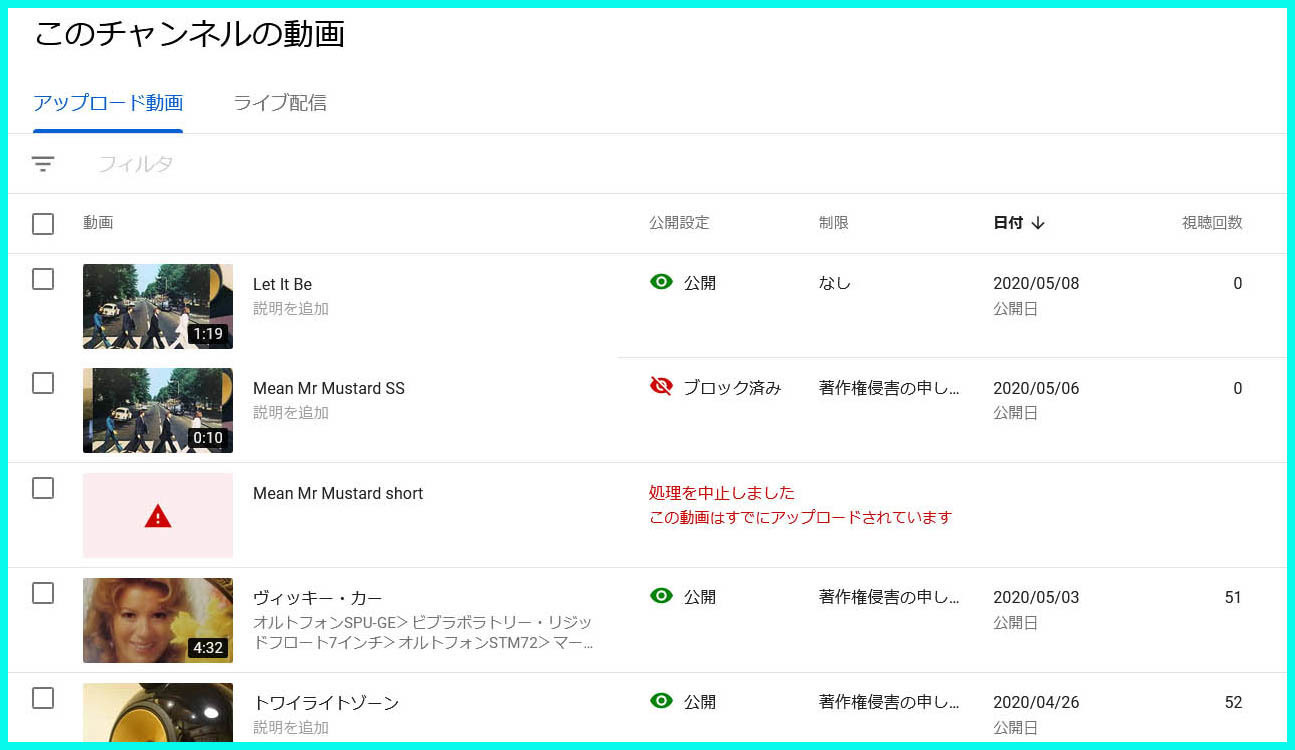Click 説明を追加 under トワイライトゾーン

[291, 728]
